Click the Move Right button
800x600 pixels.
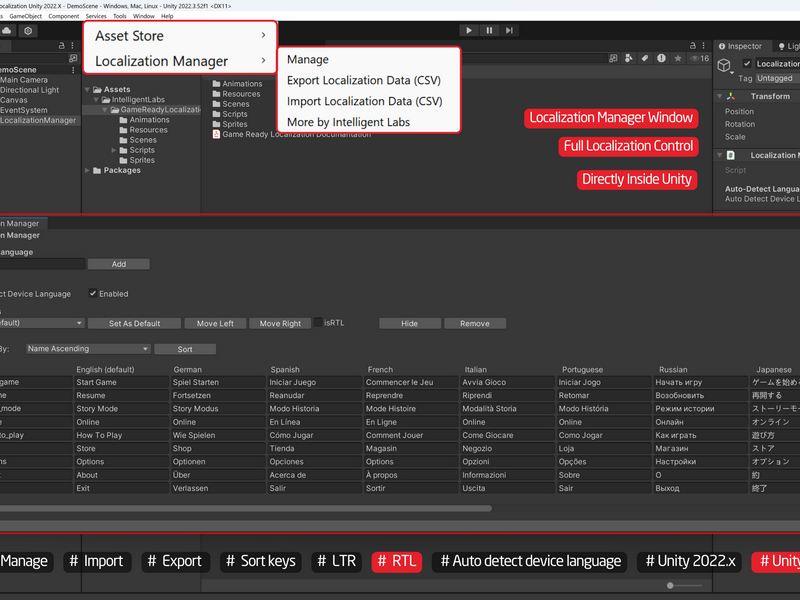280,323
